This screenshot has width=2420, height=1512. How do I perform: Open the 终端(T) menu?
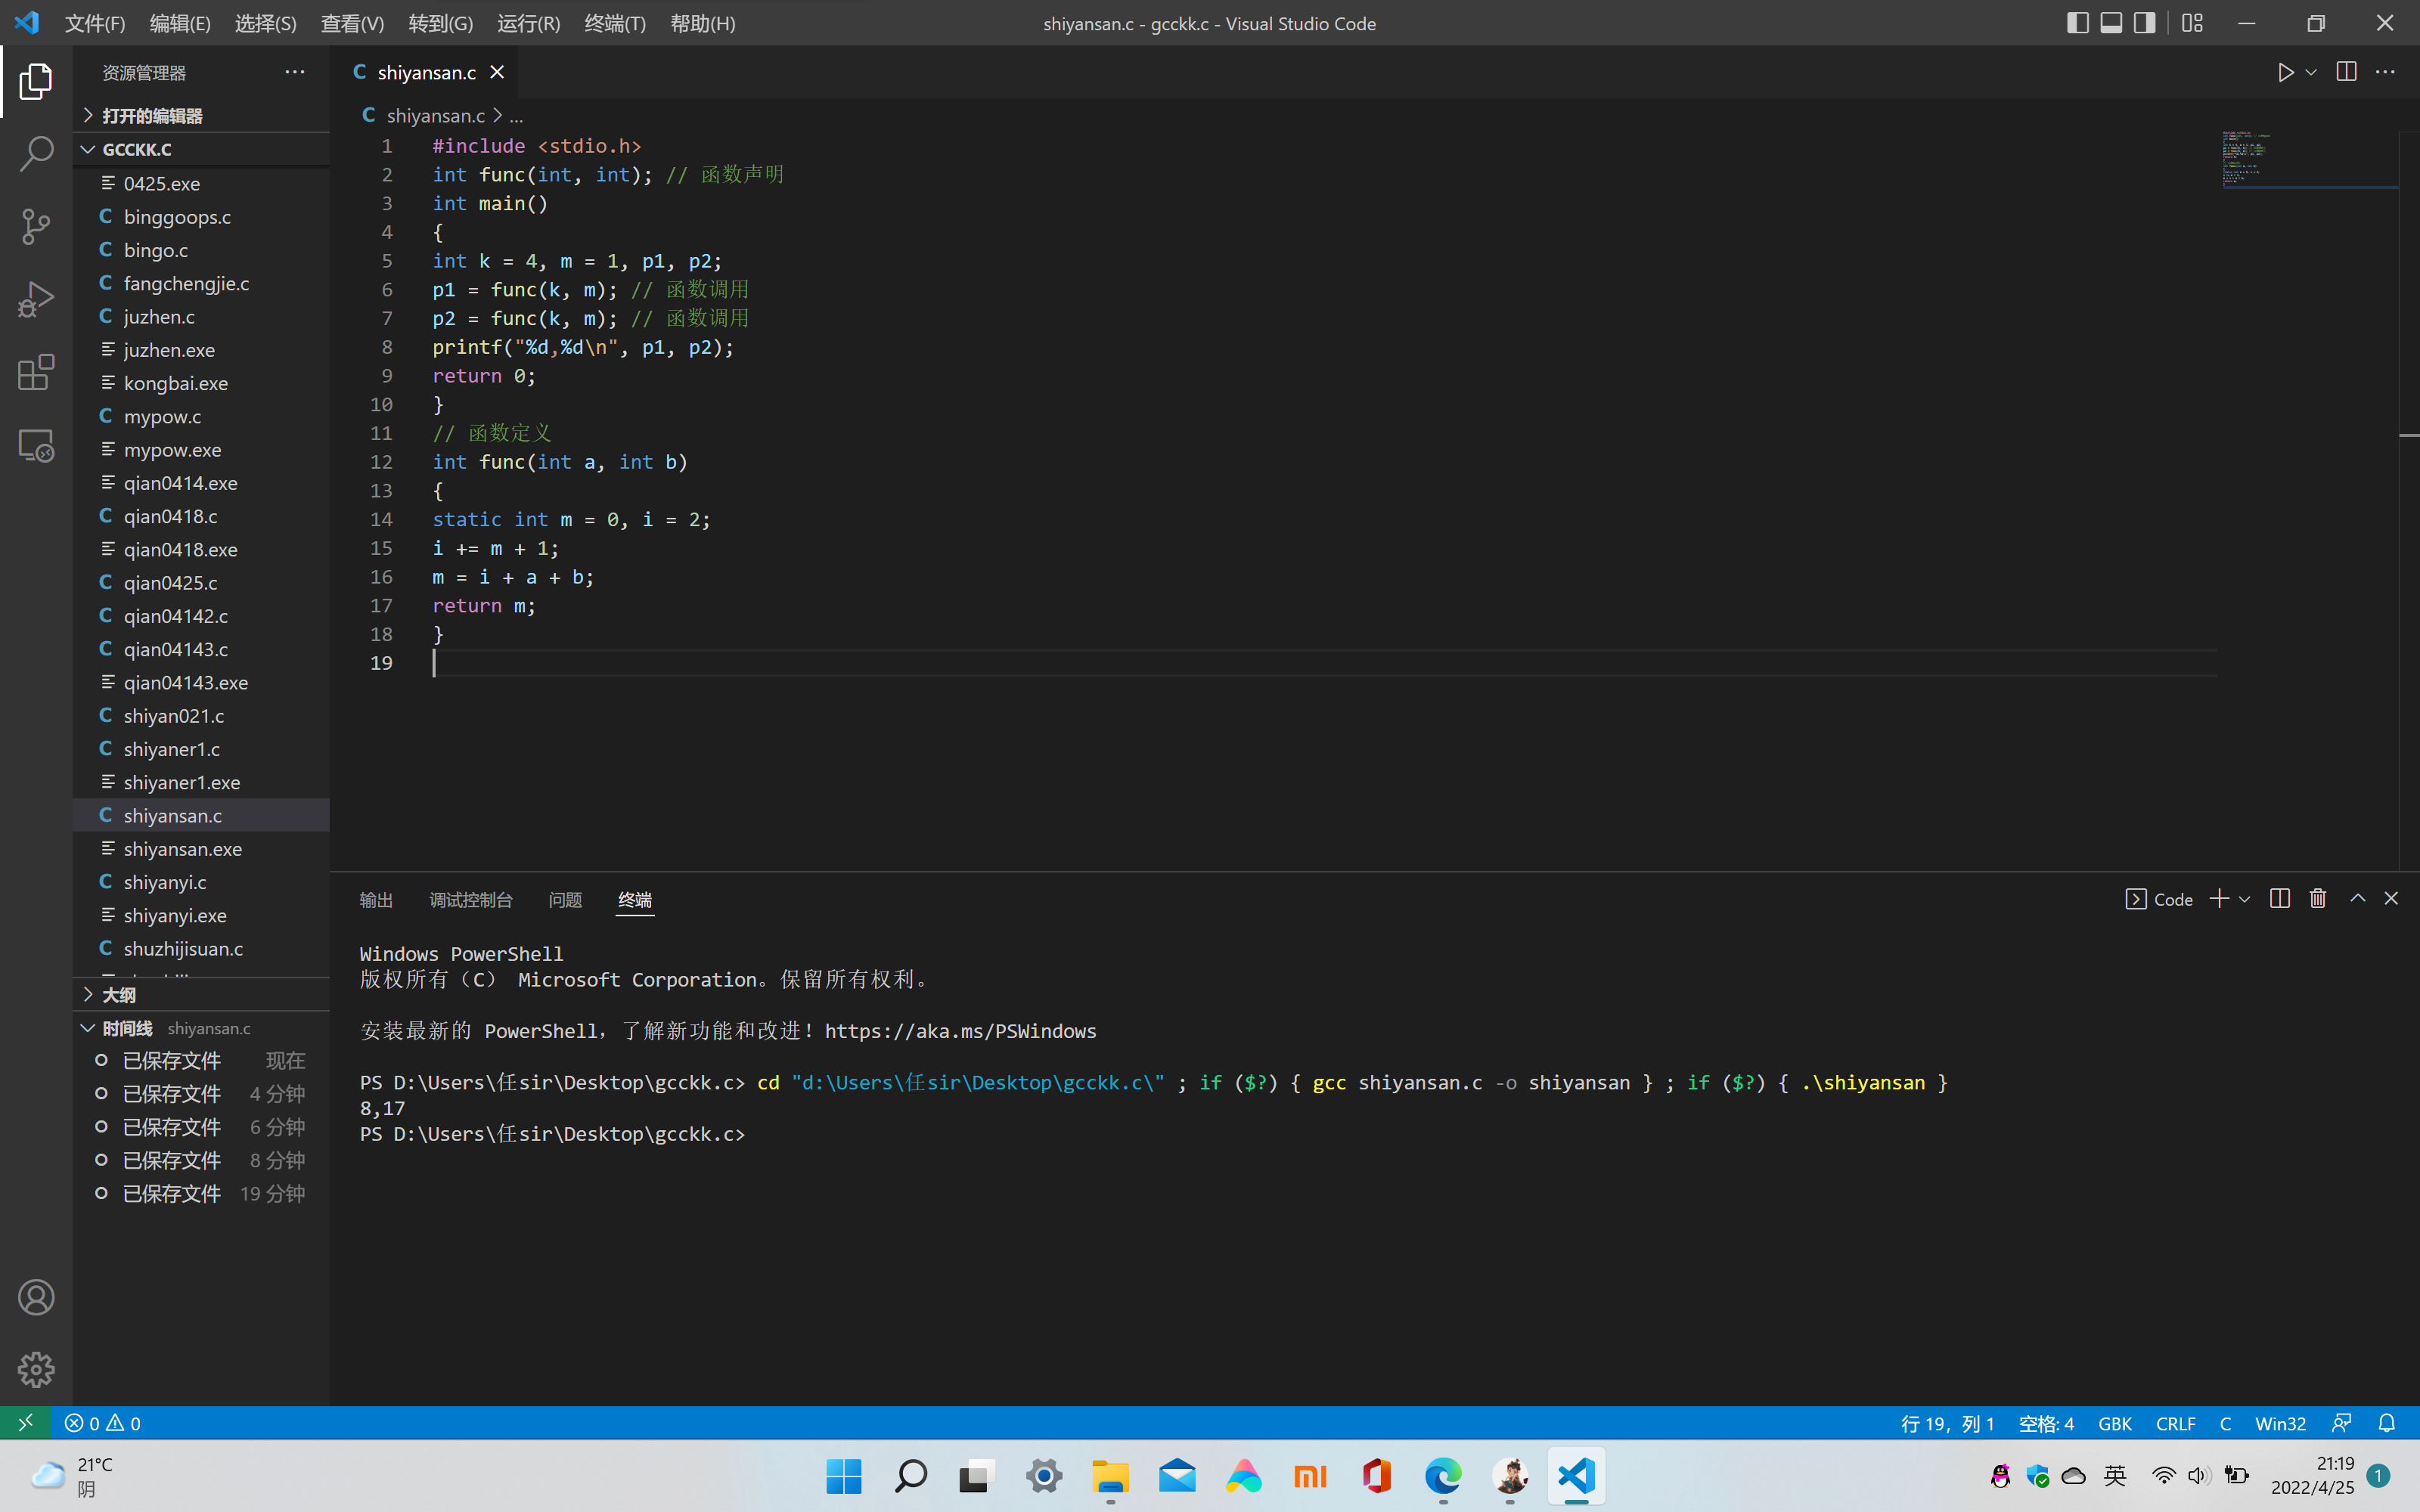[615, 23]
